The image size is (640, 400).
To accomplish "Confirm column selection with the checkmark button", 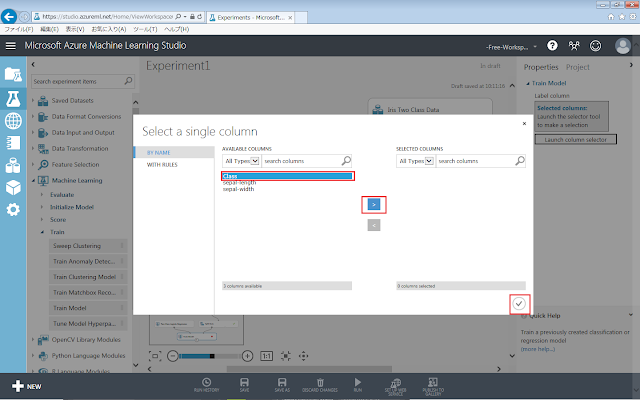I will pyautogui.click(x=518, y=304).
